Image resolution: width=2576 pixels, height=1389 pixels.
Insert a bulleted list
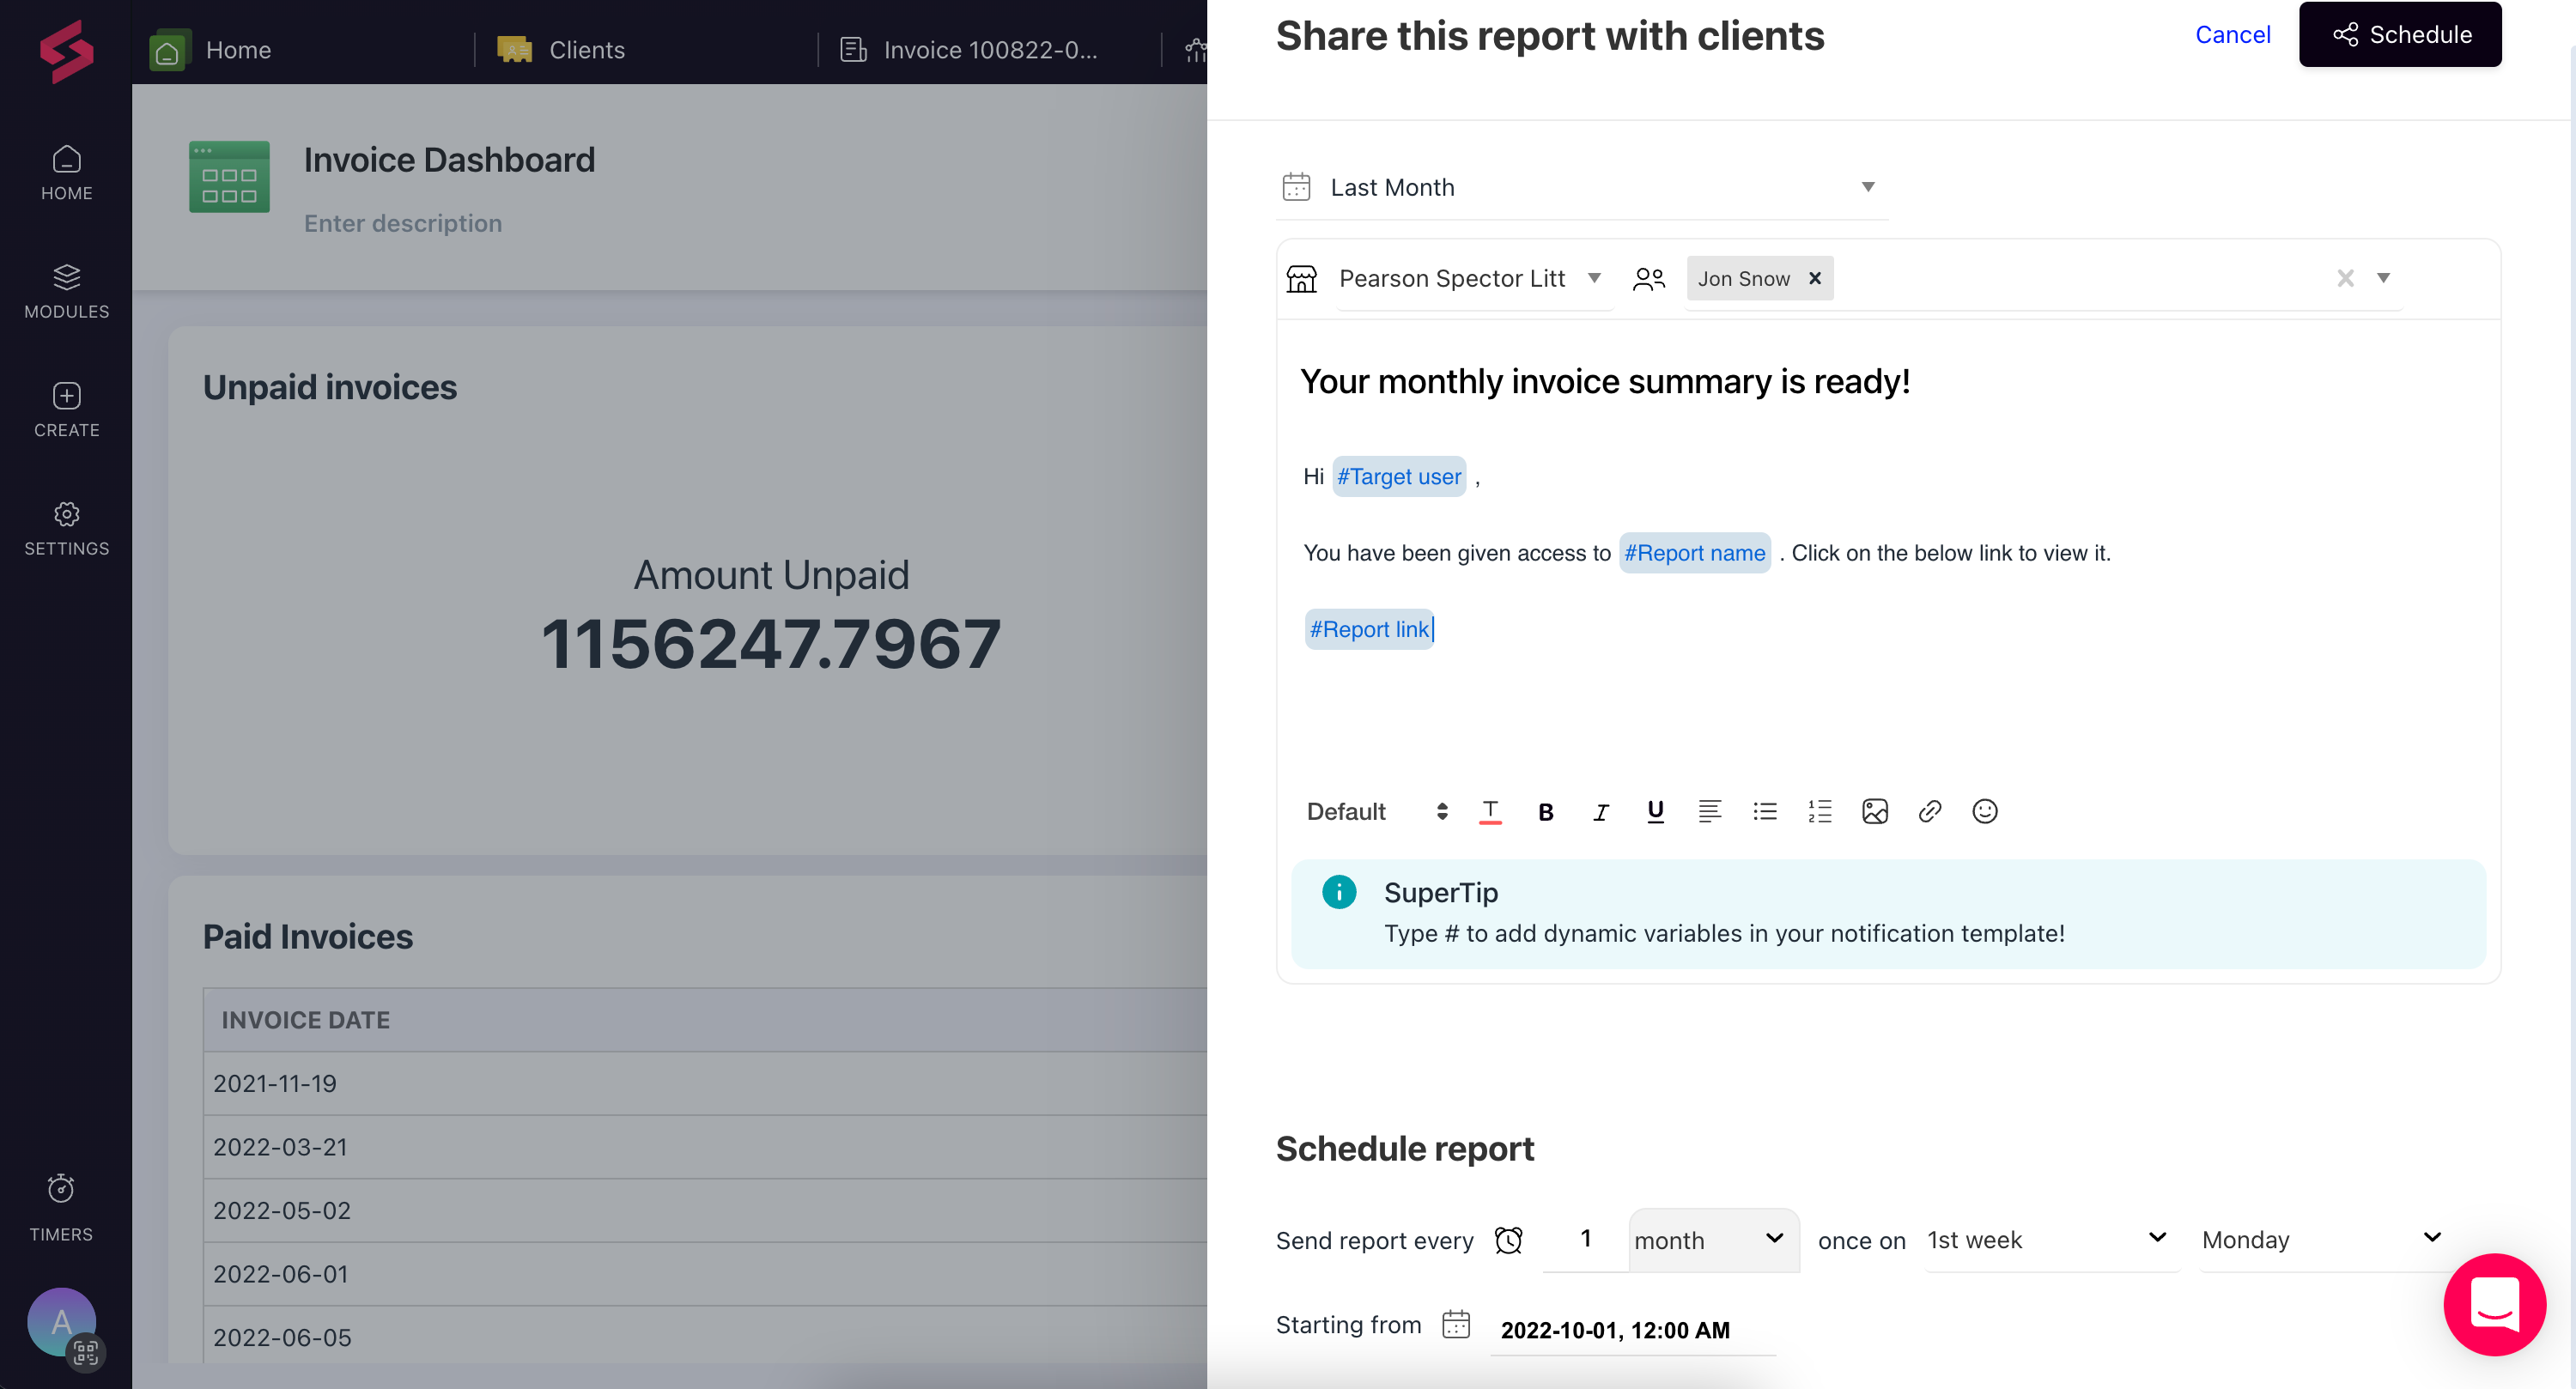[x=1765, y=812]
